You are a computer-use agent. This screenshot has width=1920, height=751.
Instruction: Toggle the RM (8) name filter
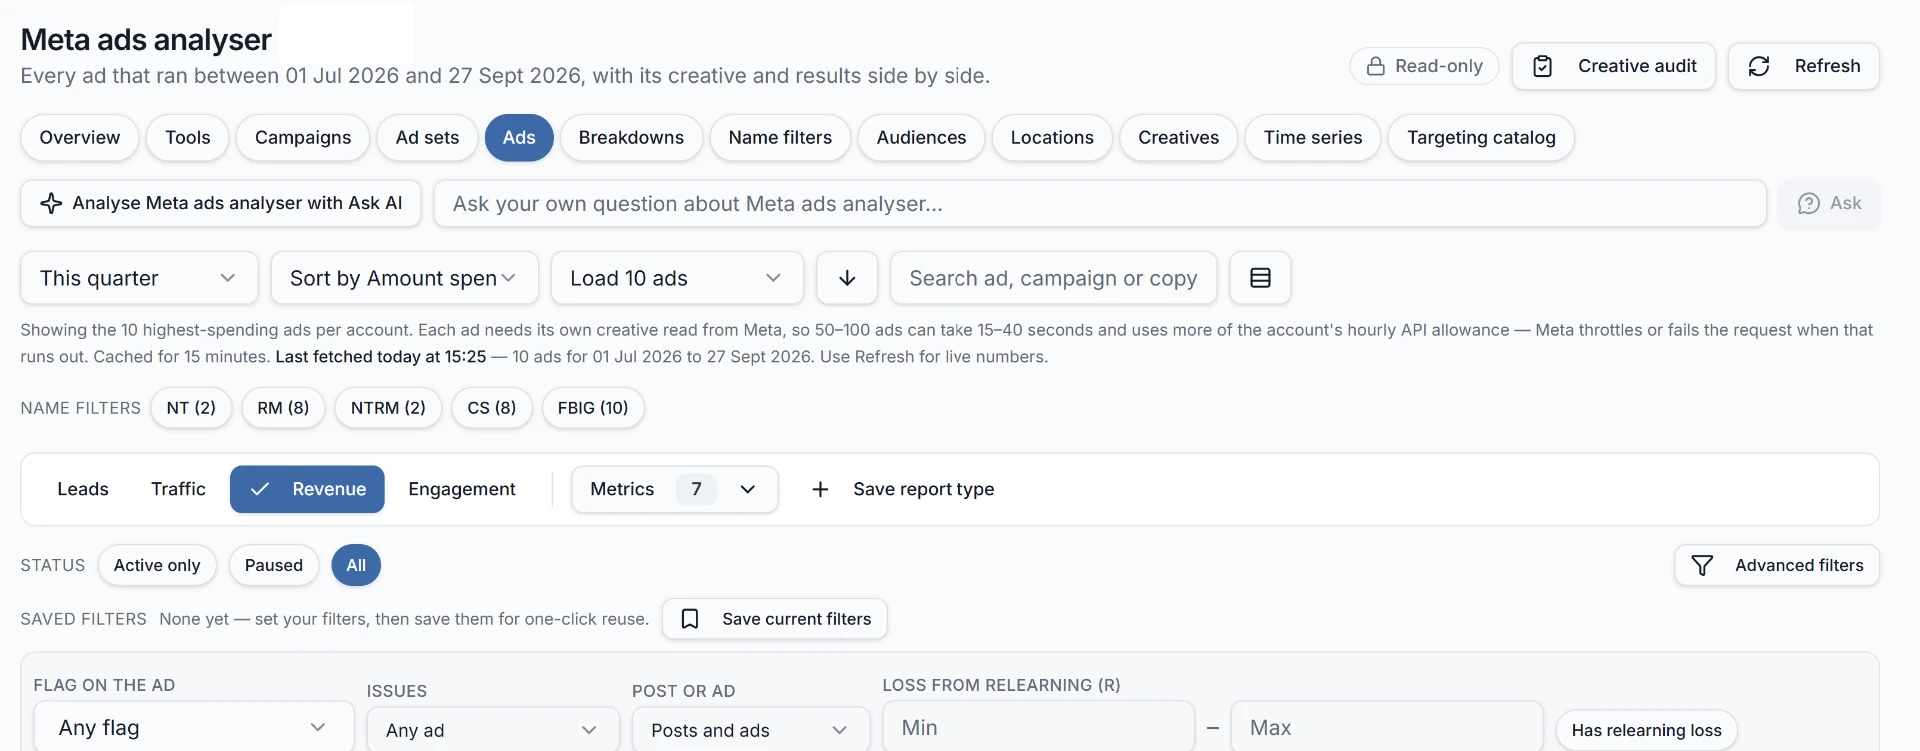pyautogui.click(x=283, y=408)
